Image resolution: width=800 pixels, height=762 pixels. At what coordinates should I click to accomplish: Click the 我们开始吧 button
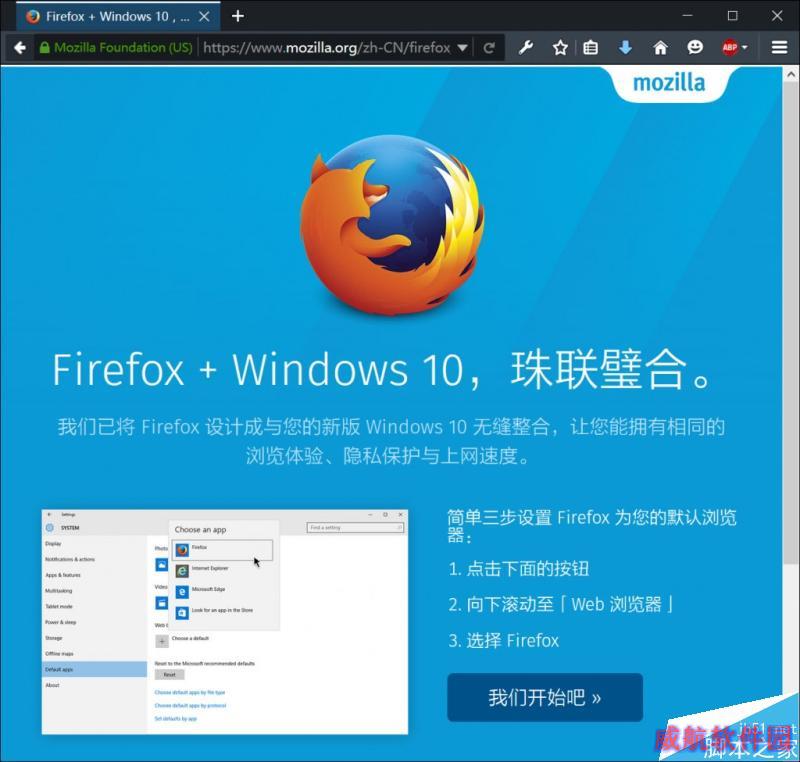(x=545, y=697)
